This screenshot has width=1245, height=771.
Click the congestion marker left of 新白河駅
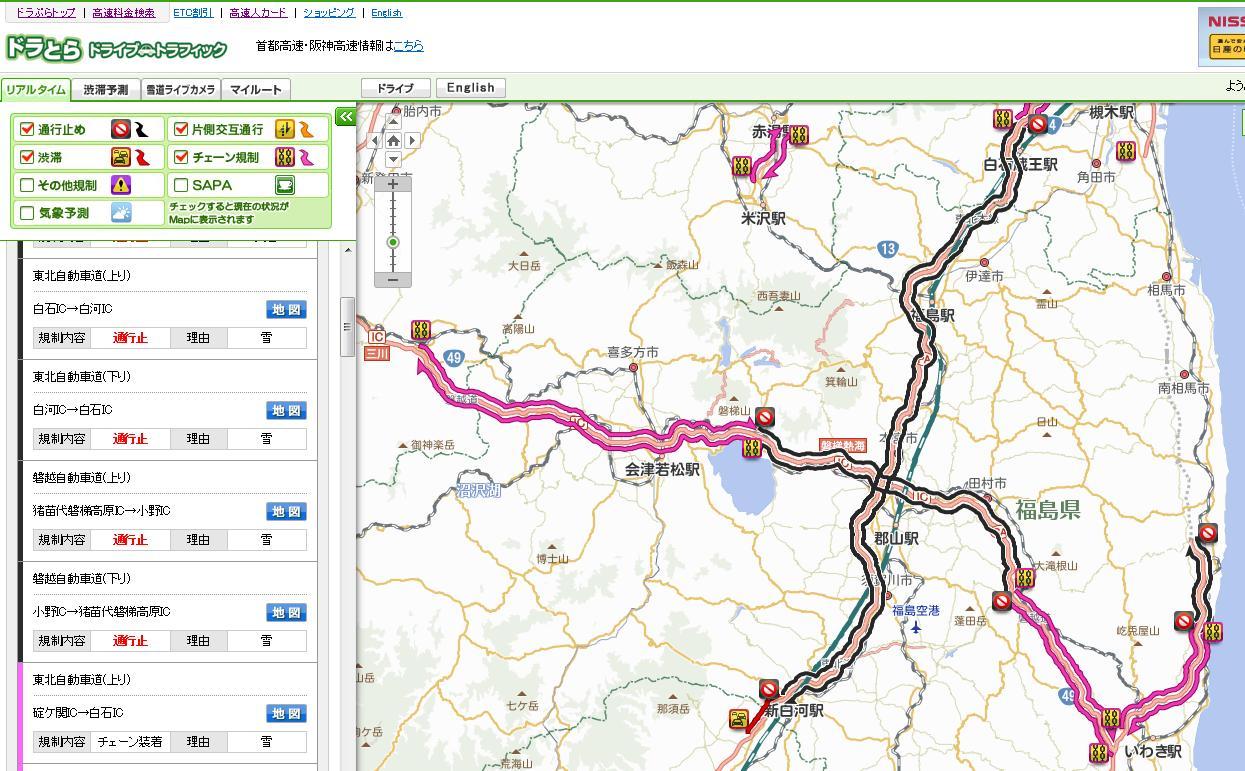(739, 718)
